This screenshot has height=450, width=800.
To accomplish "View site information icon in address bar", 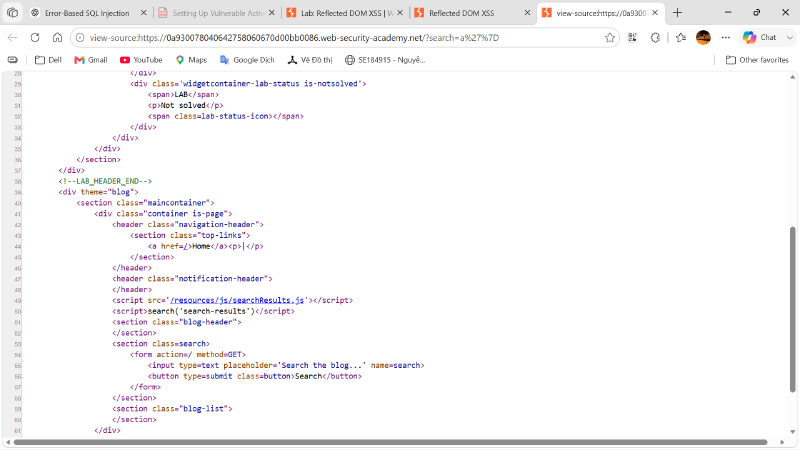I will pos(80,38).
